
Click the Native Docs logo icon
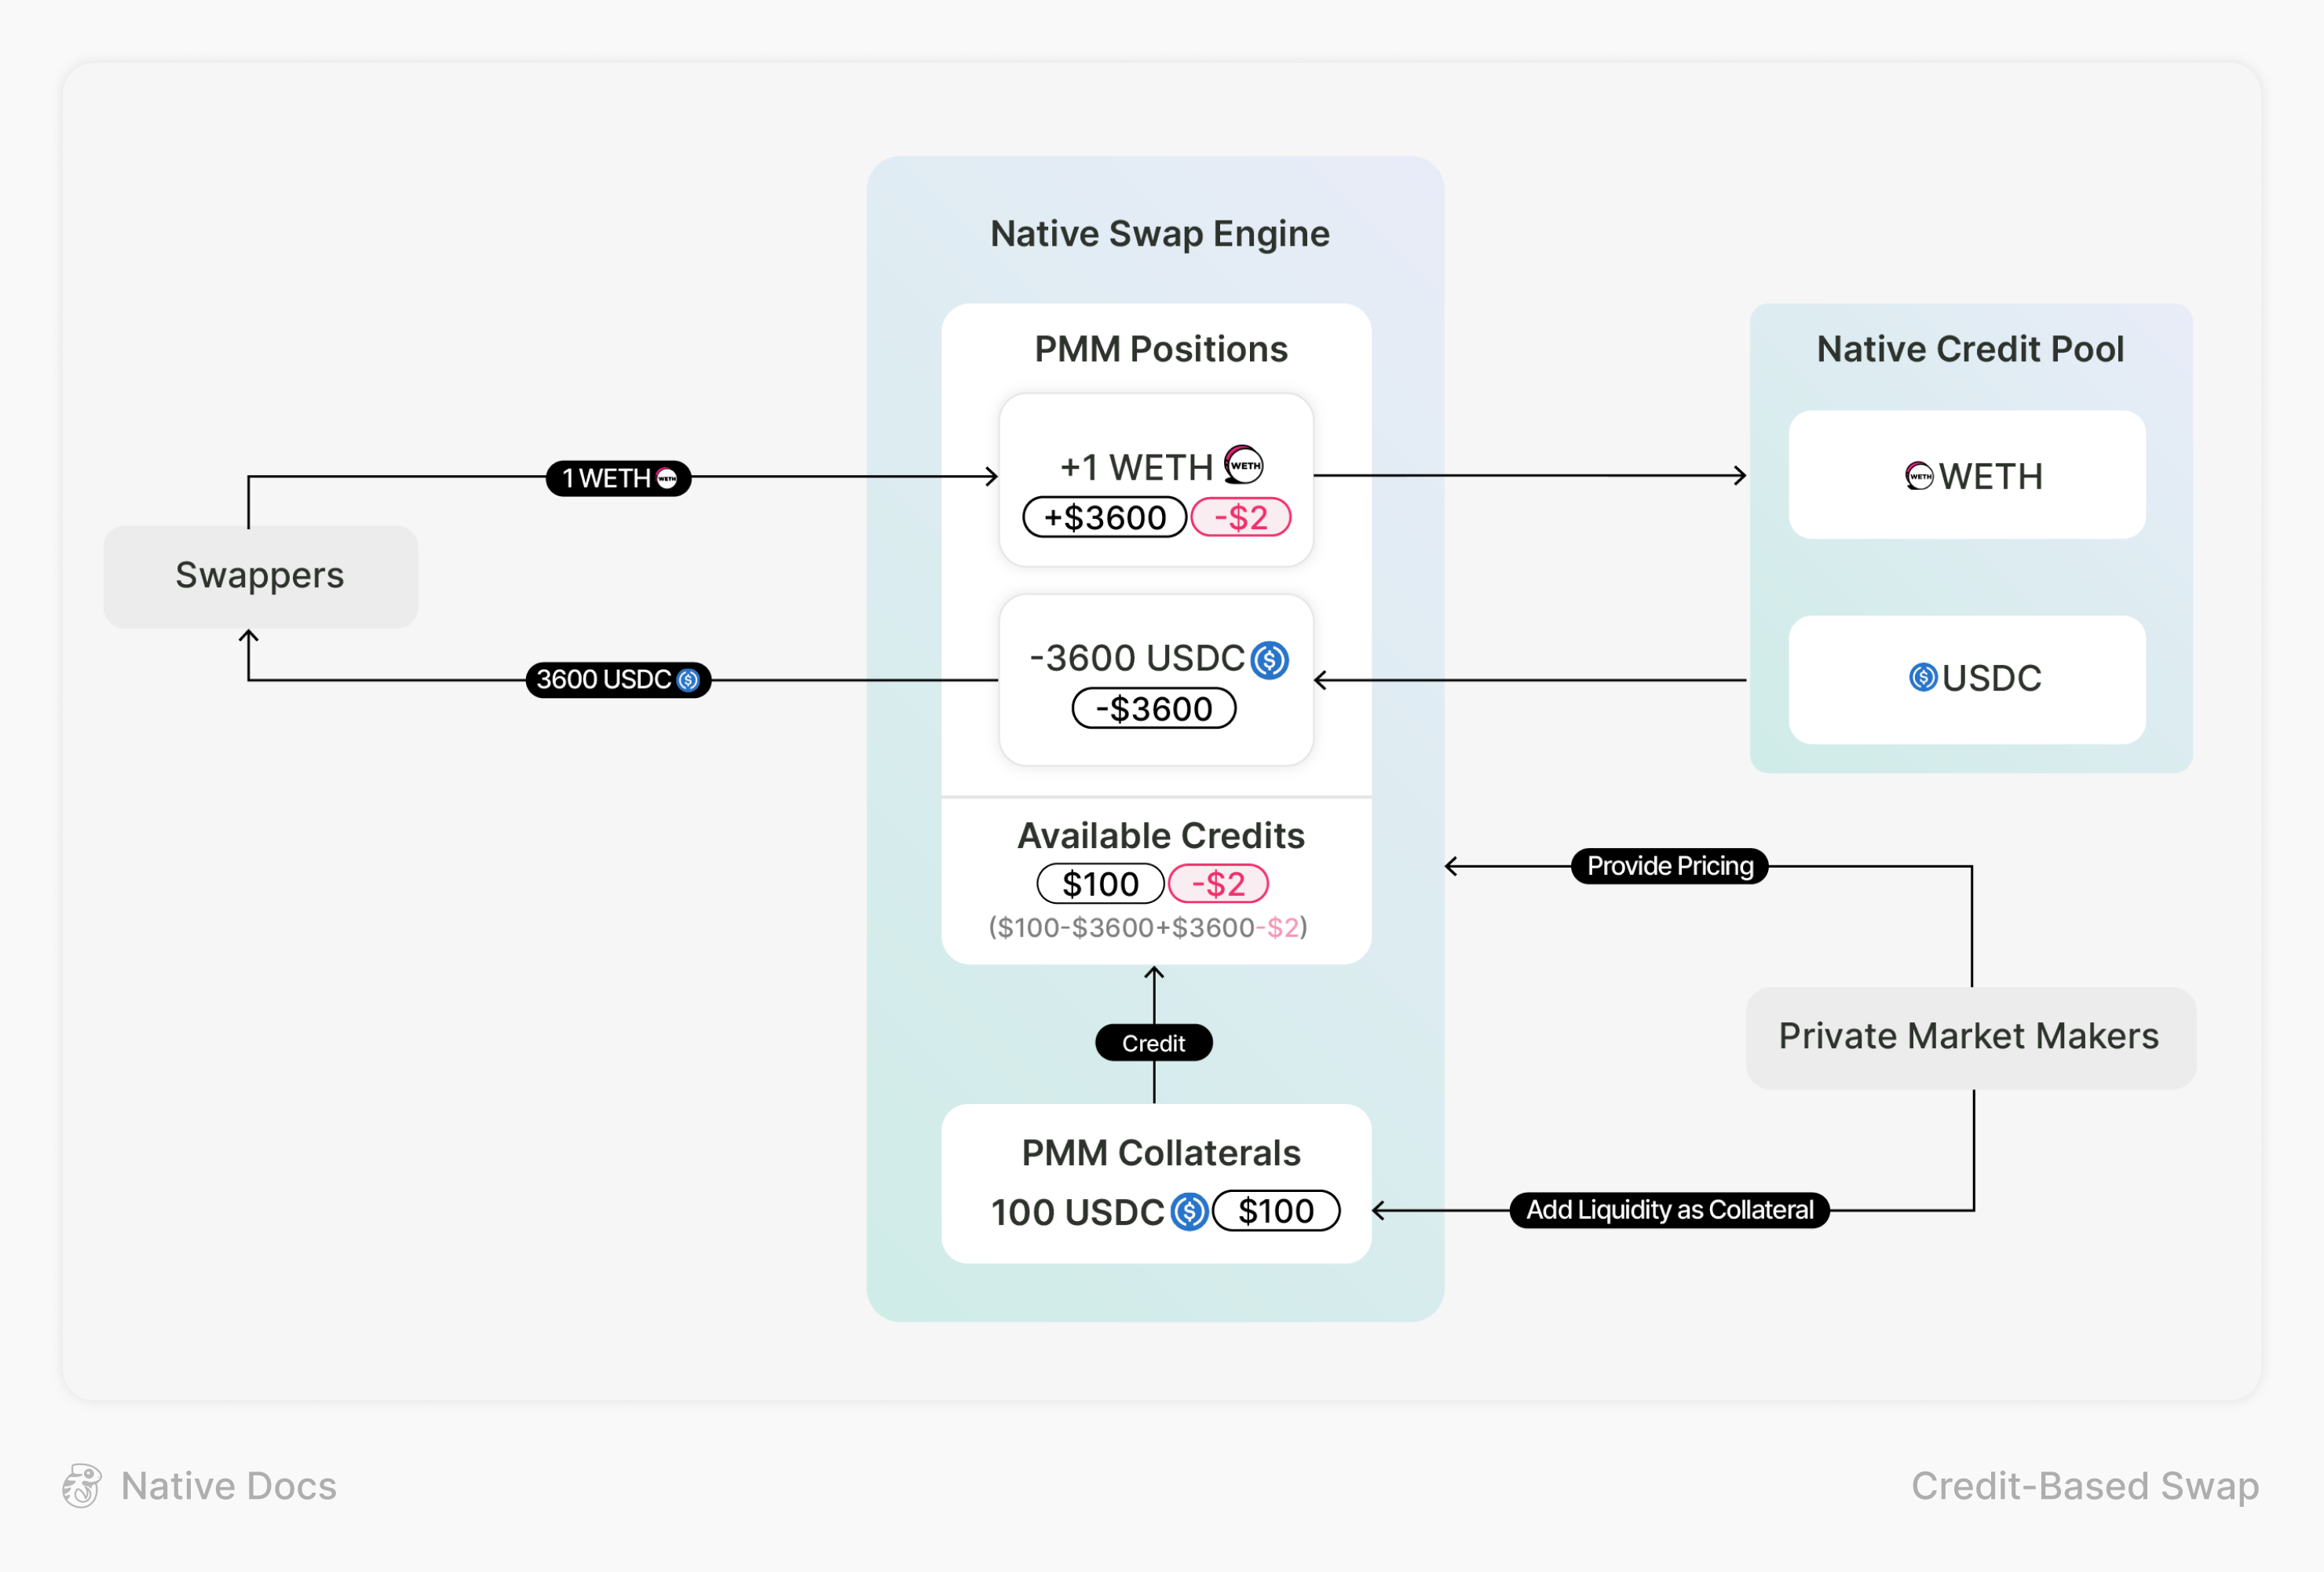[82, 1486]
